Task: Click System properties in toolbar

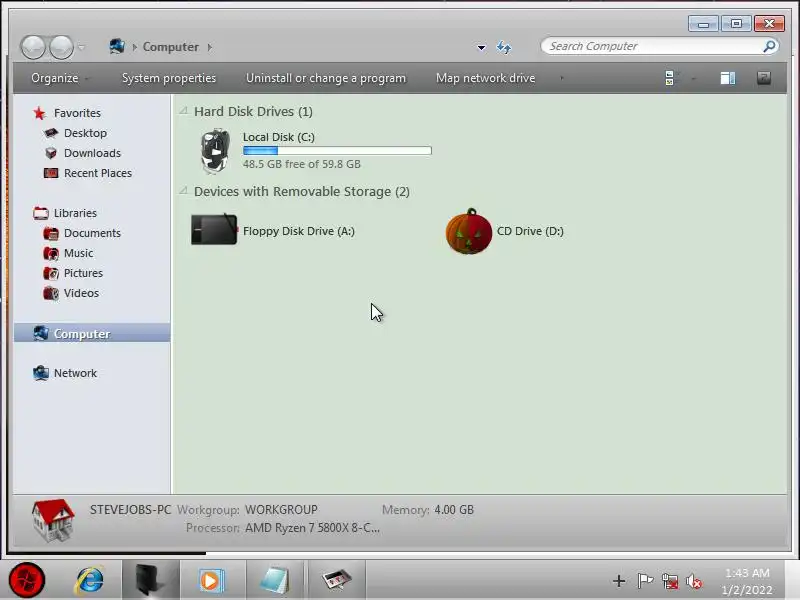Action: (x=169, y=78)
